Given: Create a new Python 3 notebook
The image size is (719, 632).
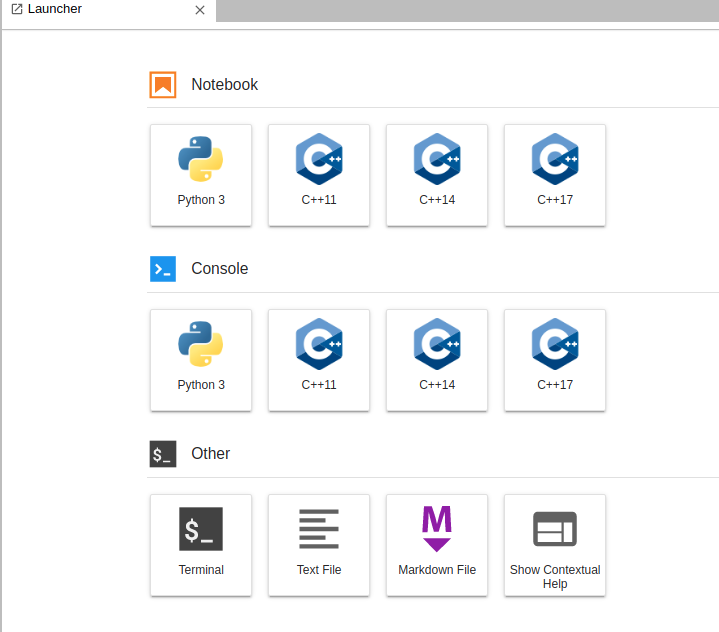Looking at the screenshot, I should tap(201, 175).
